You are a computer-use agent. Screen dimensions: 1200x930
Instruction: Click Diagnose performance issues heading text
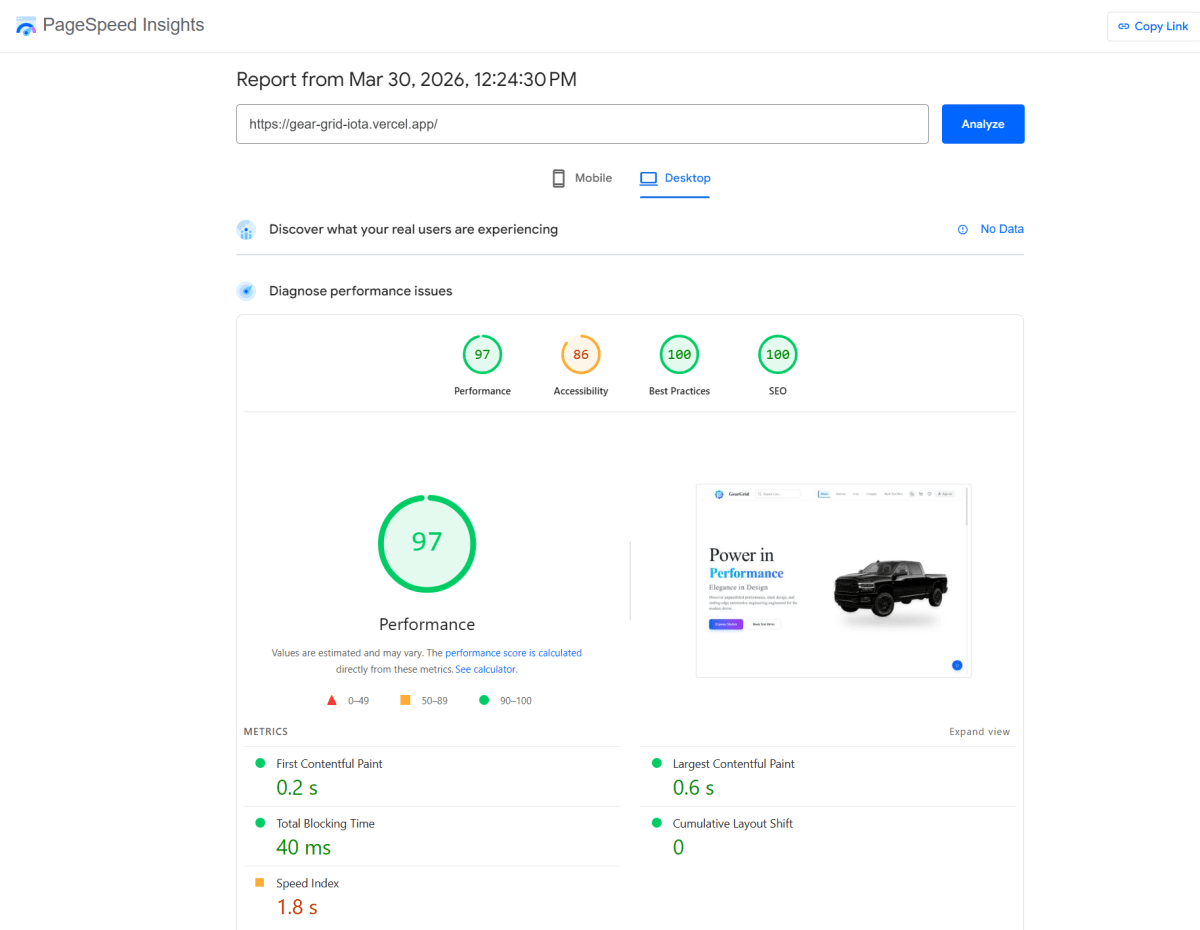361,291
